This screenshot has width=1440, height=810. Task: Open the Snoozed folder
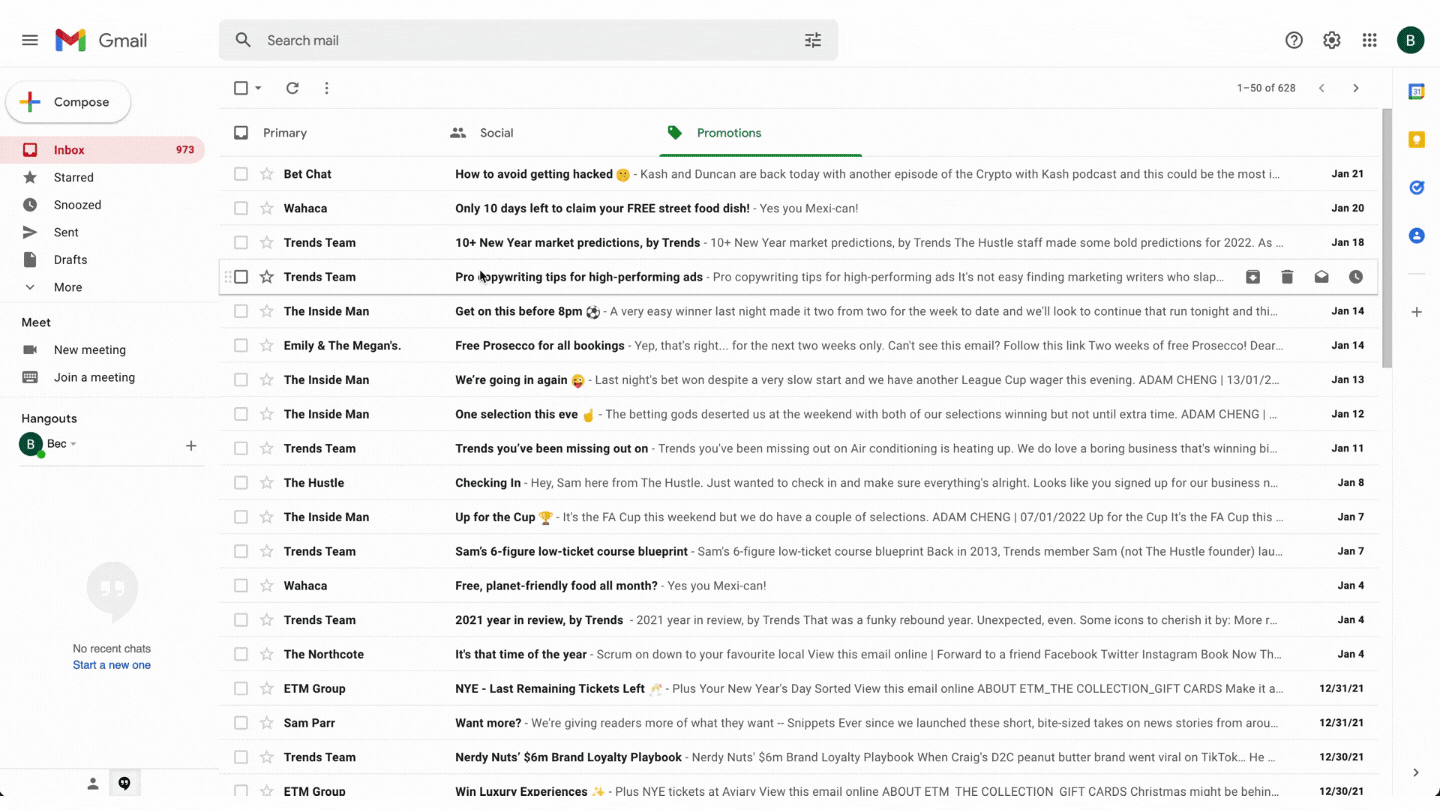point(102,205)
